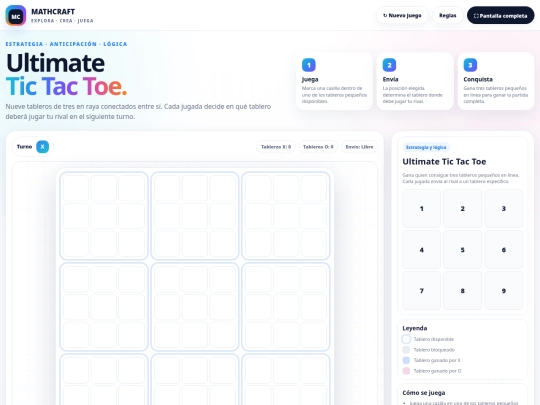Select mini board 4 in the guide grid
Screen dimensions: 540x405
coord(422,250)
